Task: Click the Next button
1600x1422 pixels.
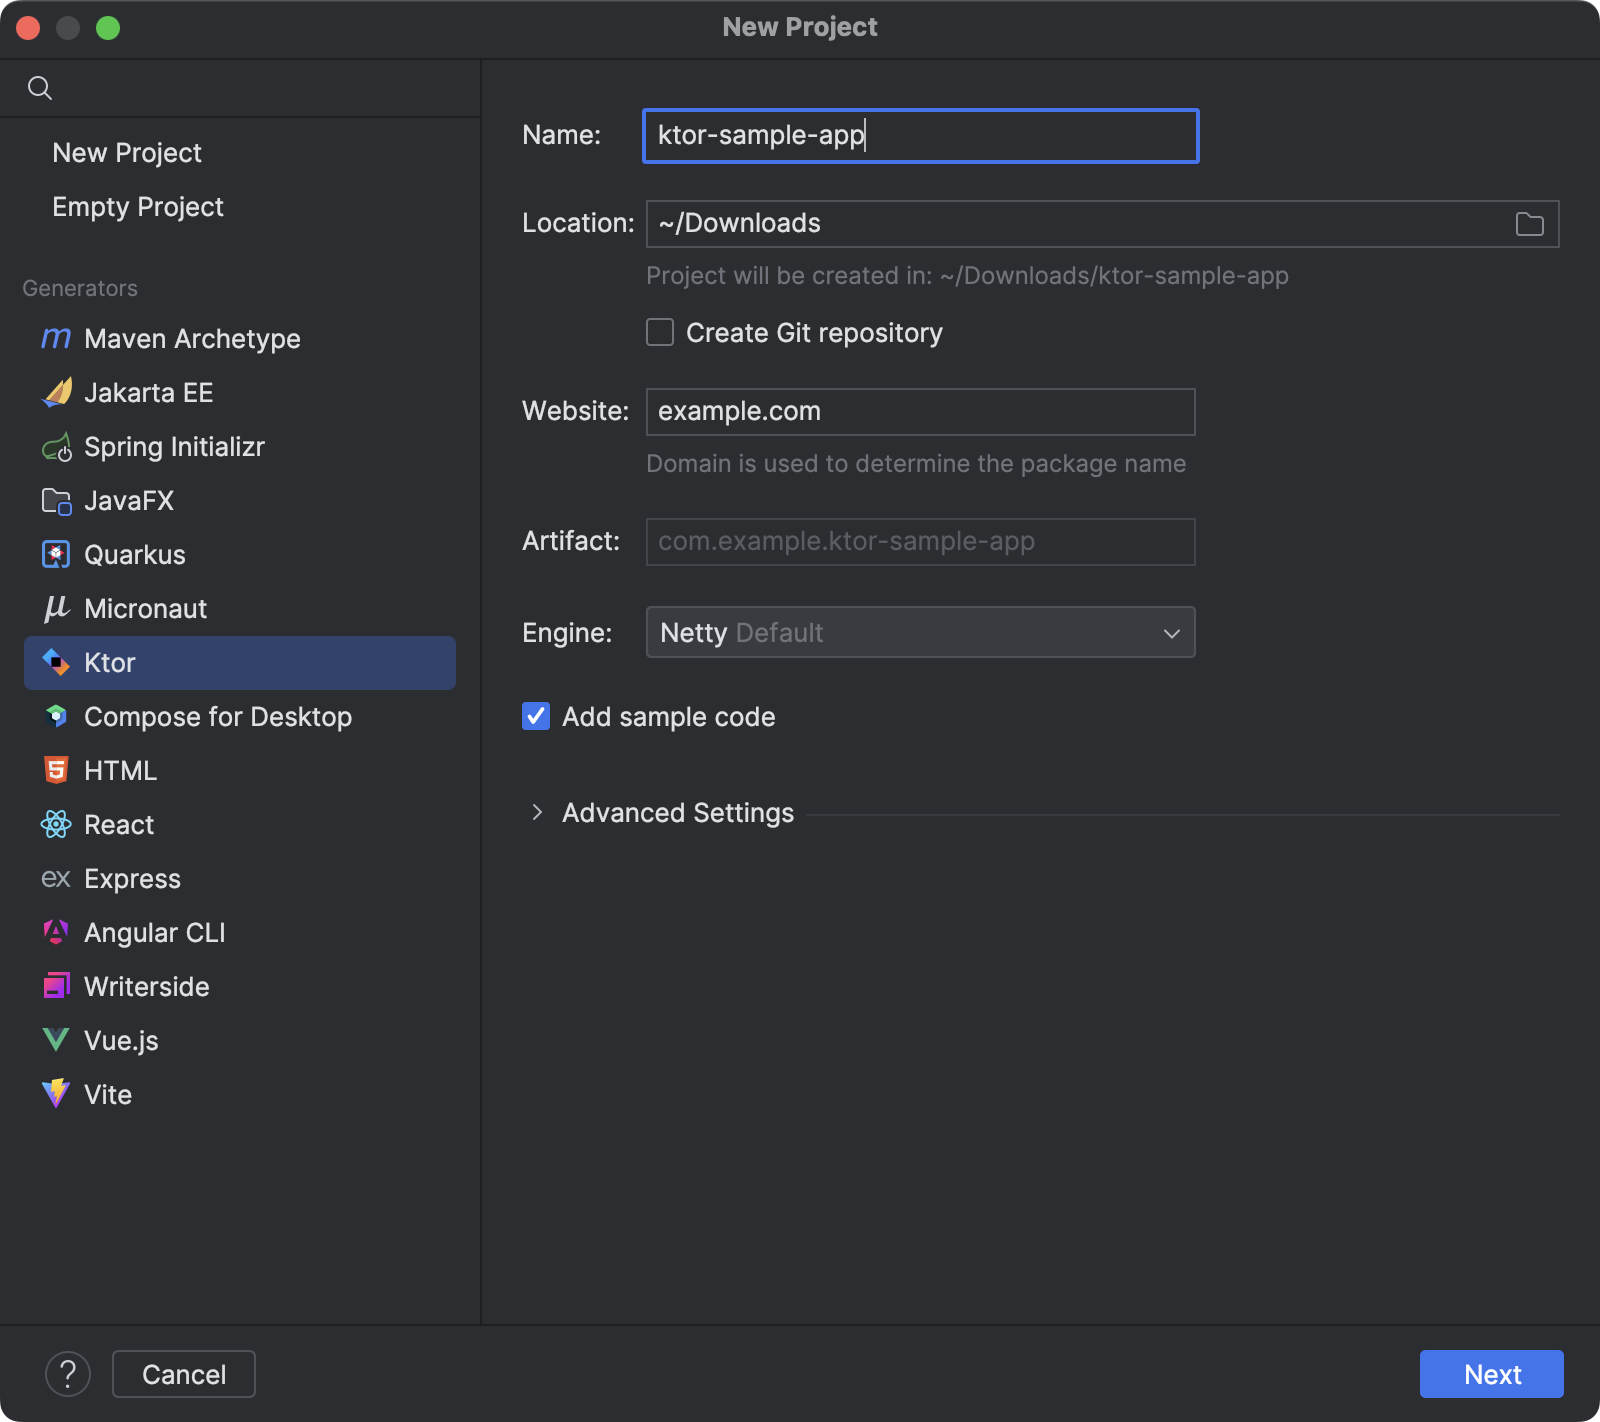Action: [x=1492, y=1374]
